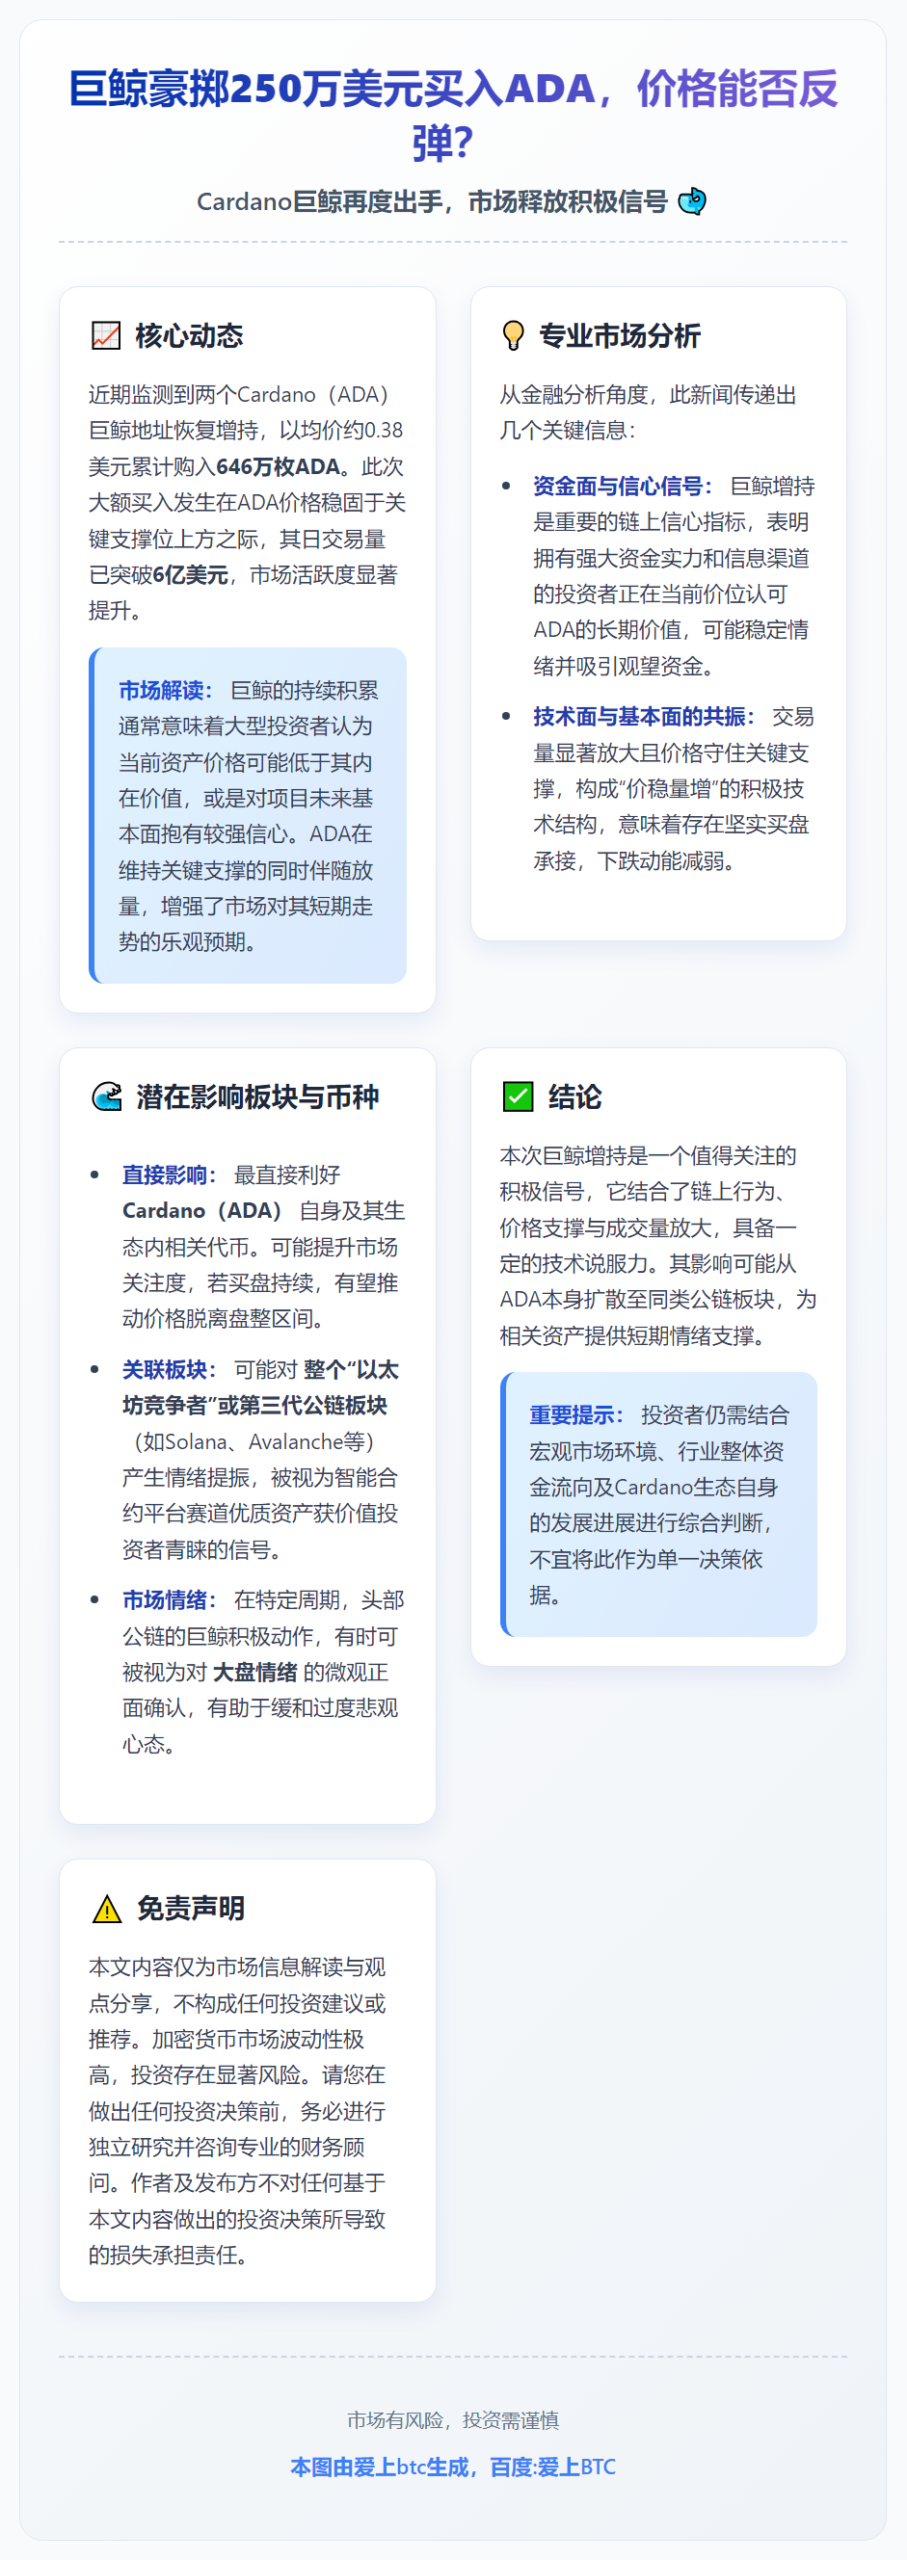Click the footer text 百度:爱上BTC
The height and width of the screenshot is (2560, 907).
tap(553, 2467)
